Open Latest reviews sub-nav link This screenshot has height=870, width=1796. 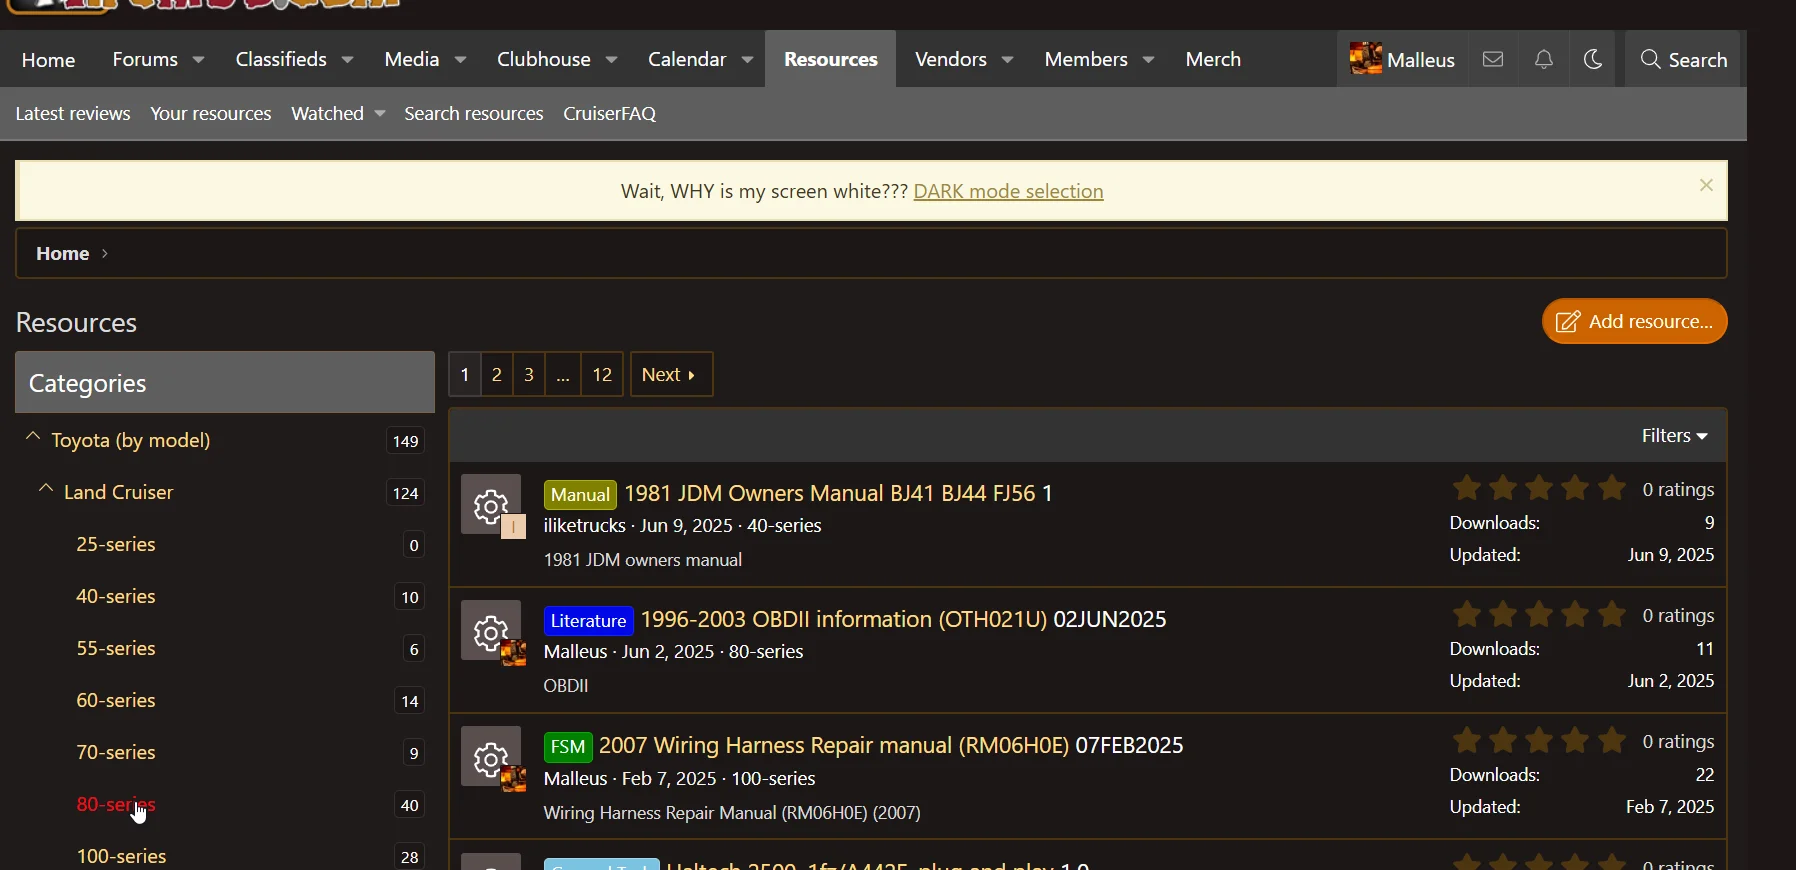click(73, 114)
